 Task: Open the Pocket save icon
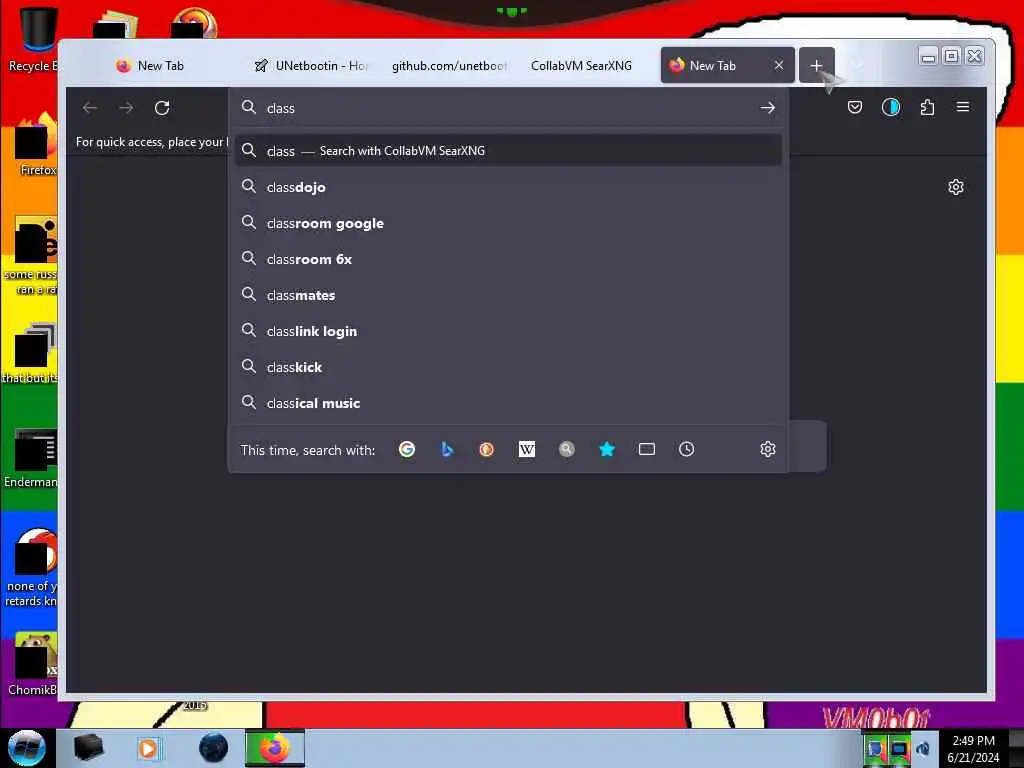[855, 107]
